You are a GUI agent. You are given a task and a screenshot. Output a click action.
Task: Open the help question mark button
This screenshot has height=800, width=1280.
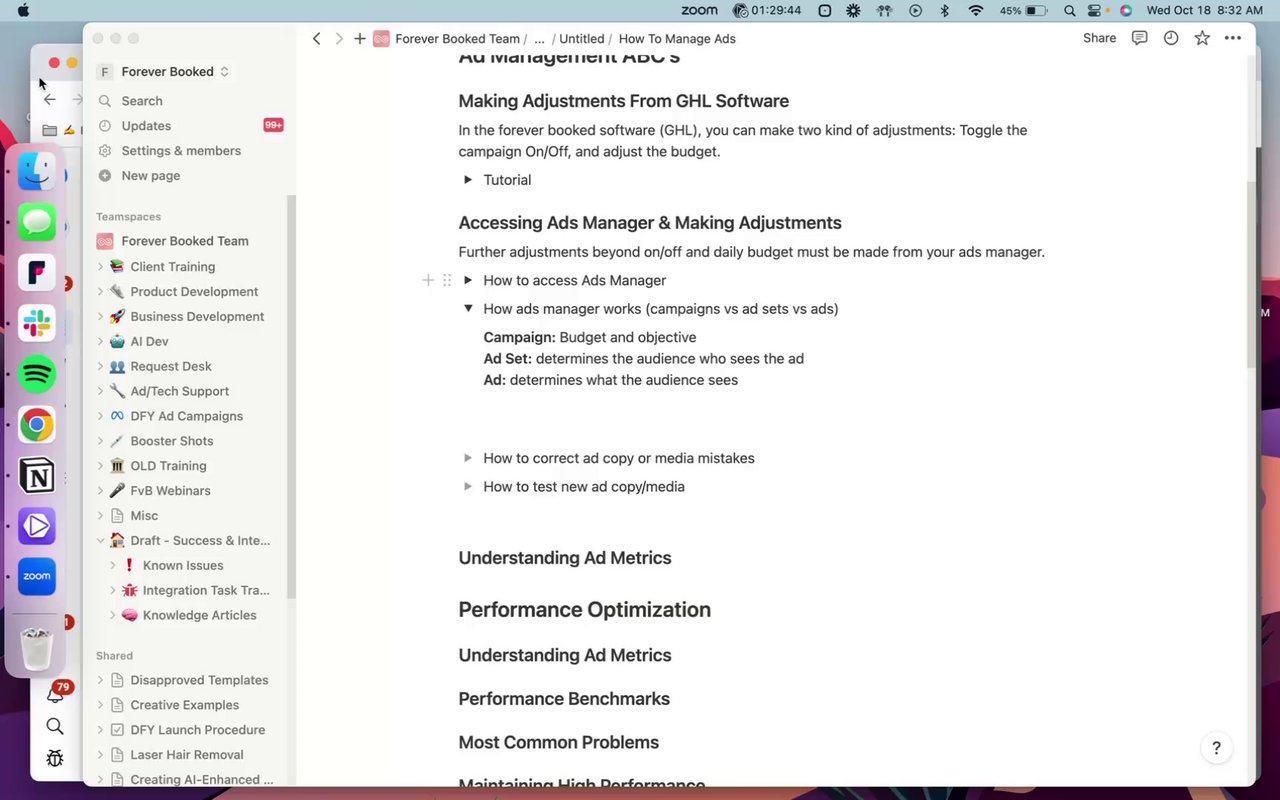(1216, 748)
